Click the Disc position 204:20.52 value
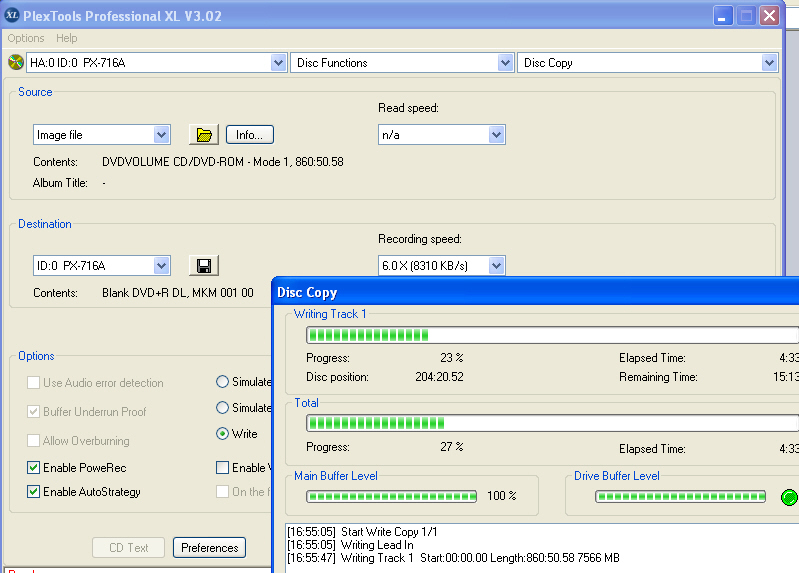799x573 pixels. 439,377
